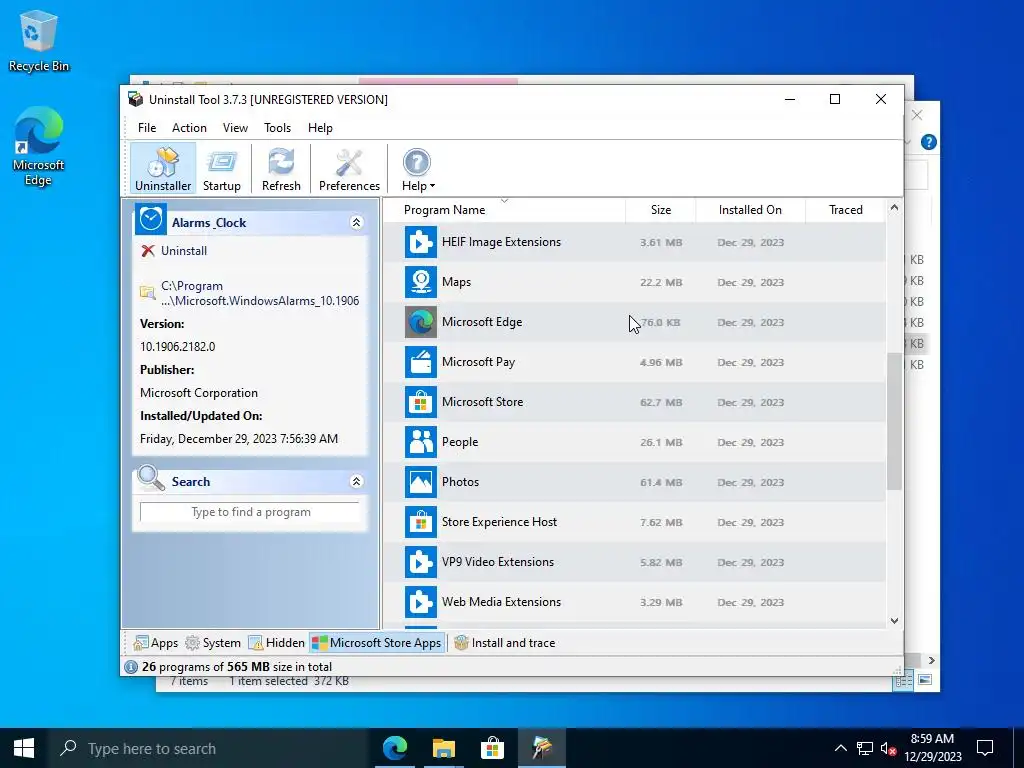Open the Tools menu

[278, 128]
